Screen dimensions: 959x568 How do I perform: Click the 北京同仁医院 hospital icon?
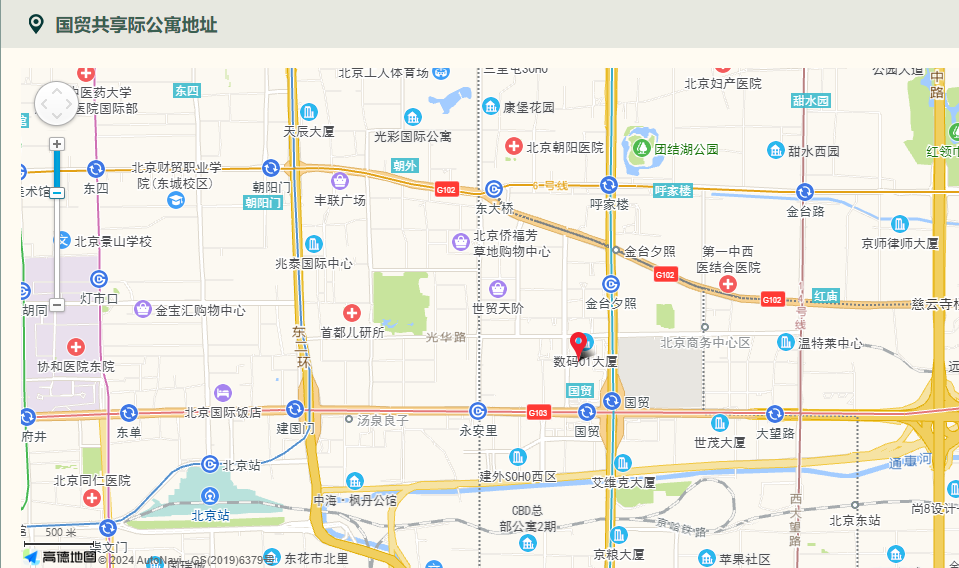tap(92, 498)
